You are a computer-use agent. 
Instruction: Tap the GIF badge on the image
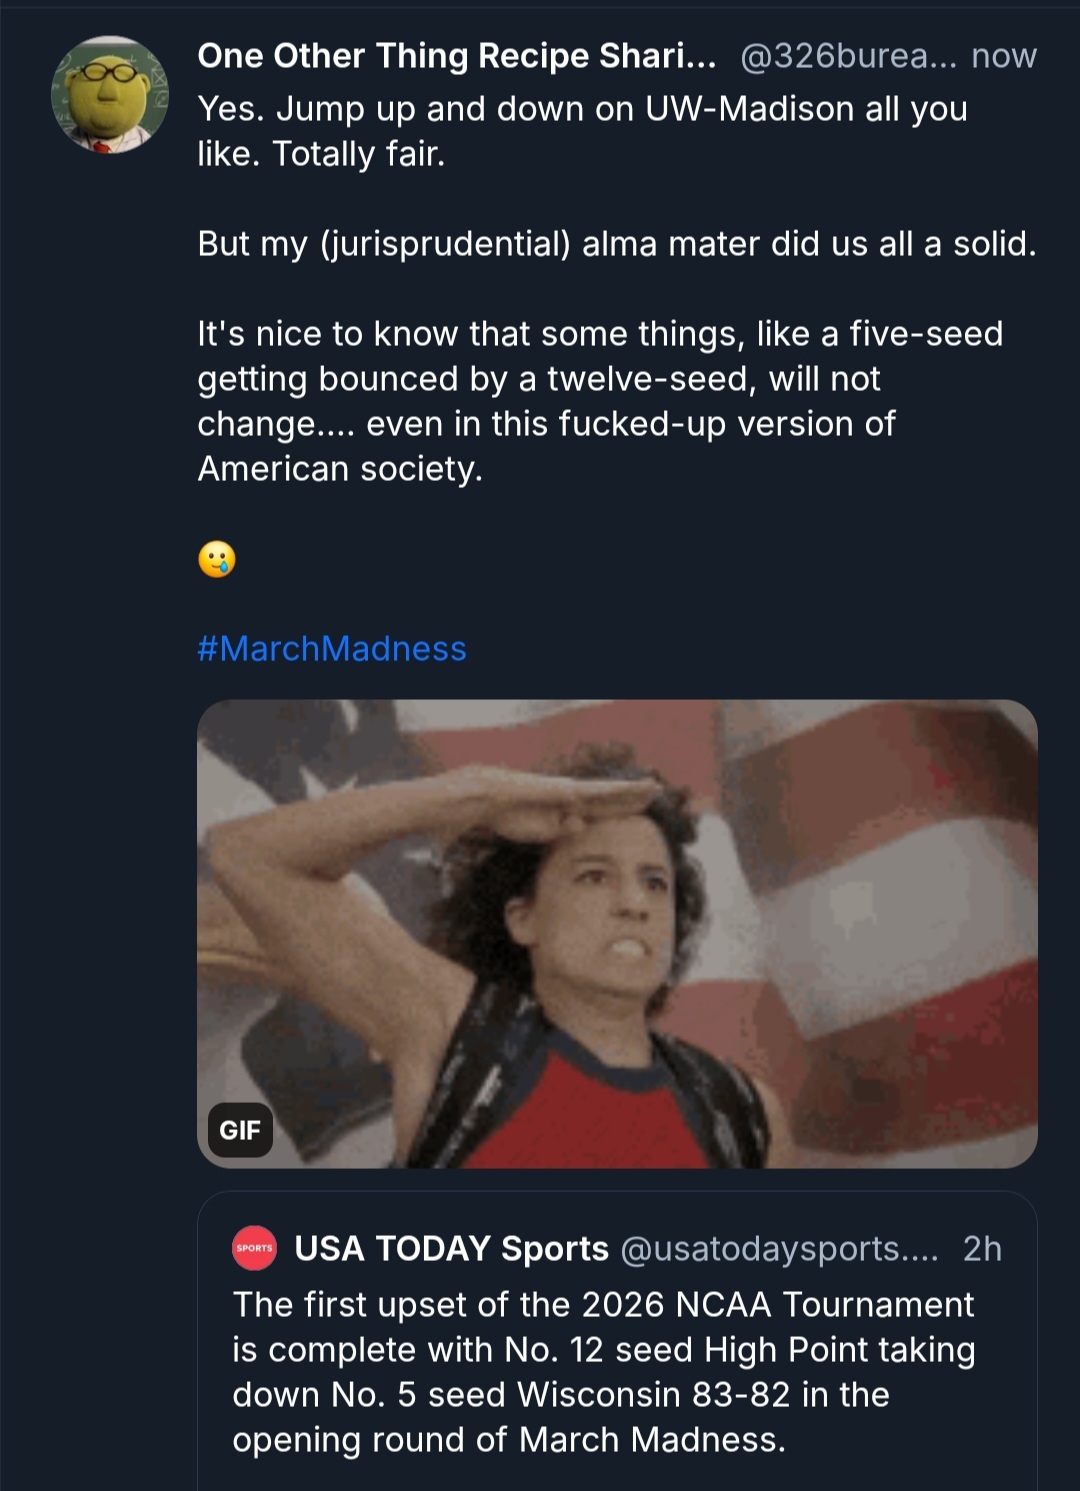(x=240, y=1130)
